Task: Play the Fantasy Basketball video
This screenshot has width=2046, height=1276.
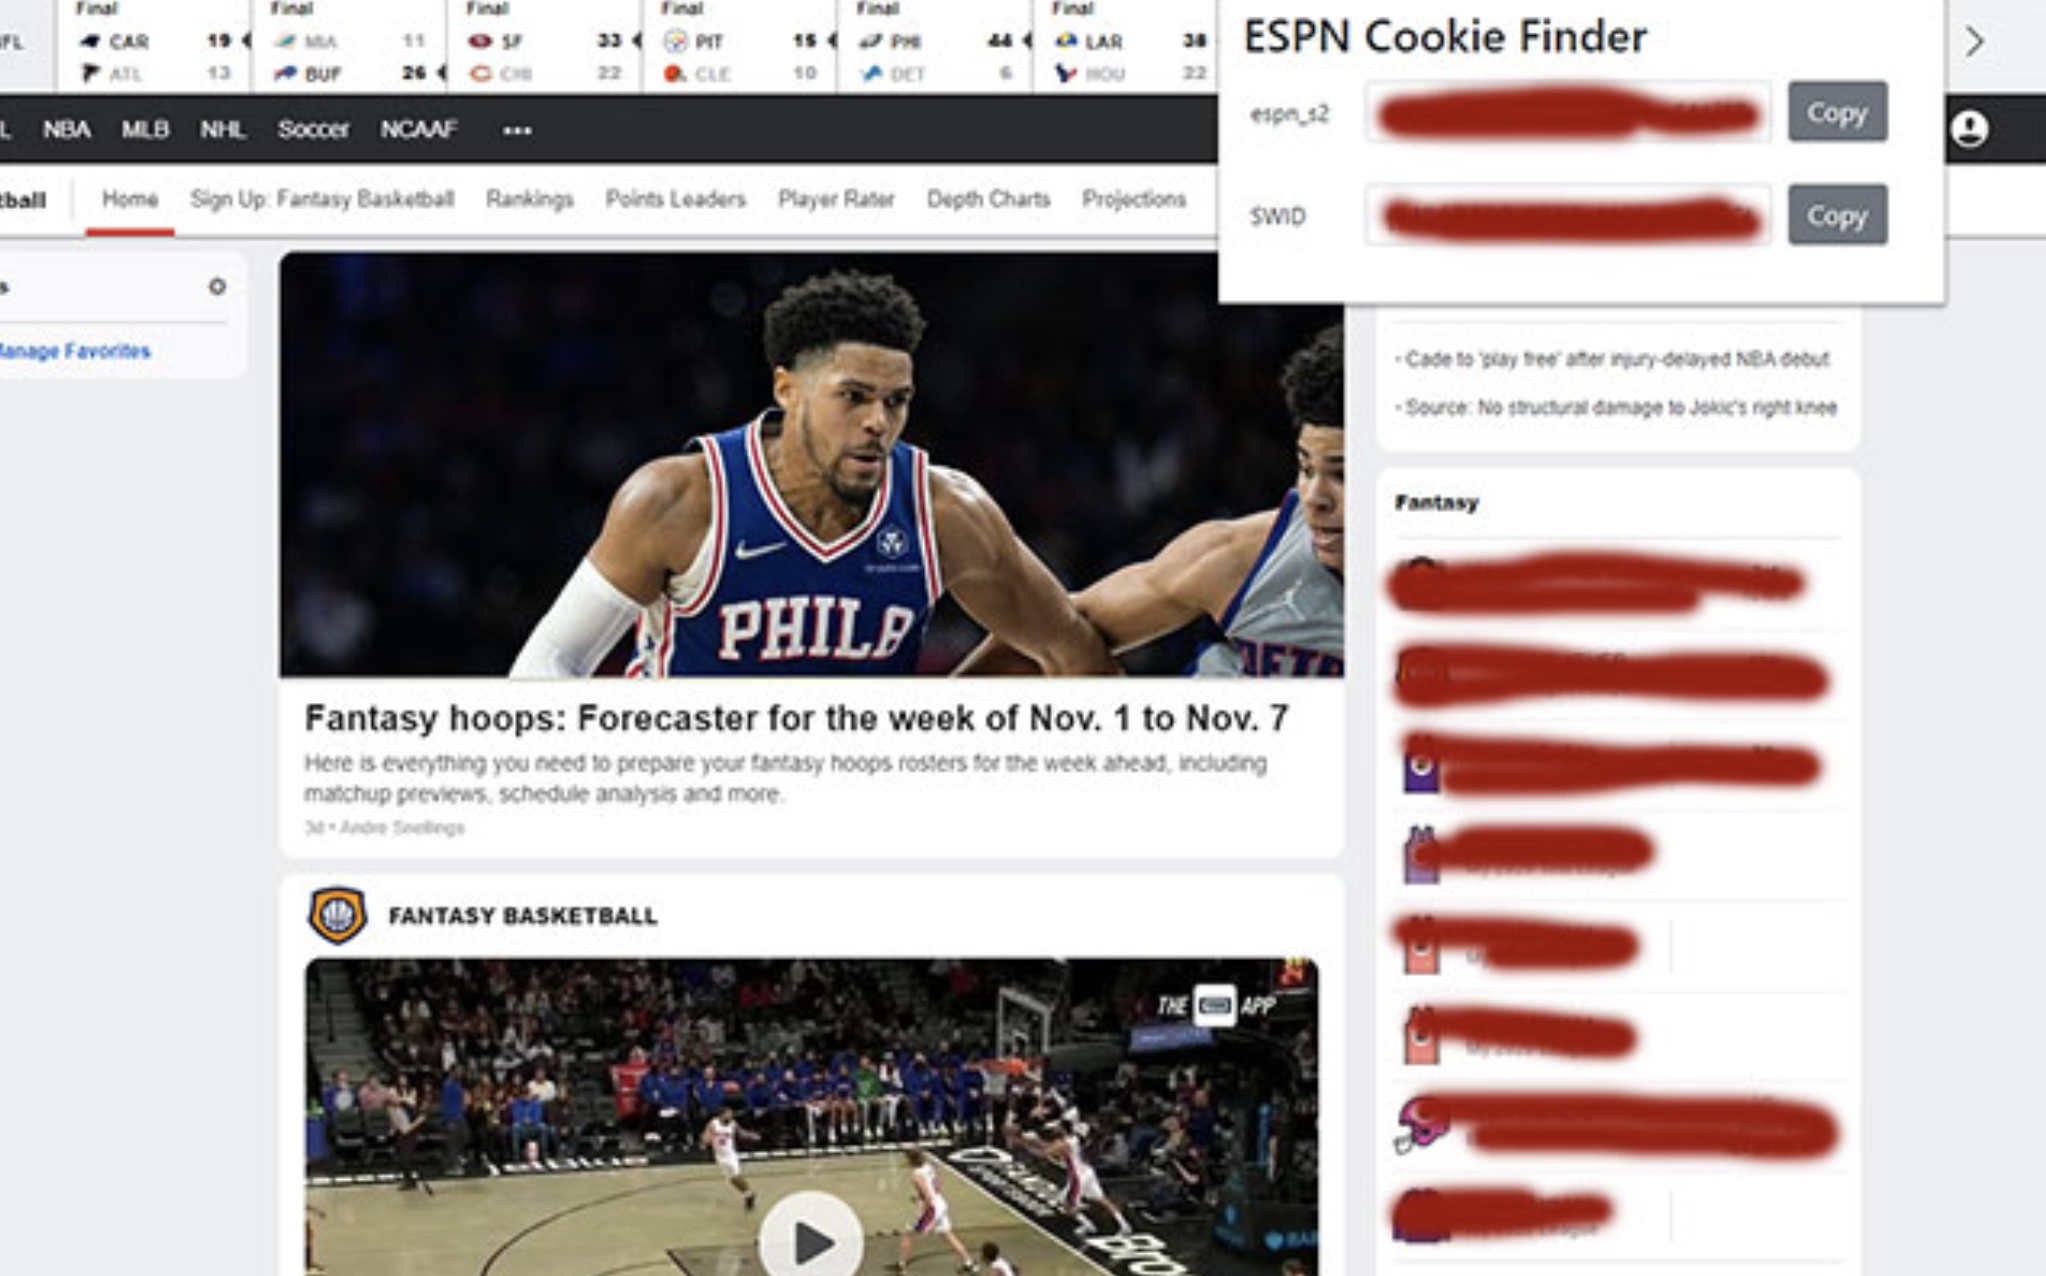Action: (x=811, y=1240)
